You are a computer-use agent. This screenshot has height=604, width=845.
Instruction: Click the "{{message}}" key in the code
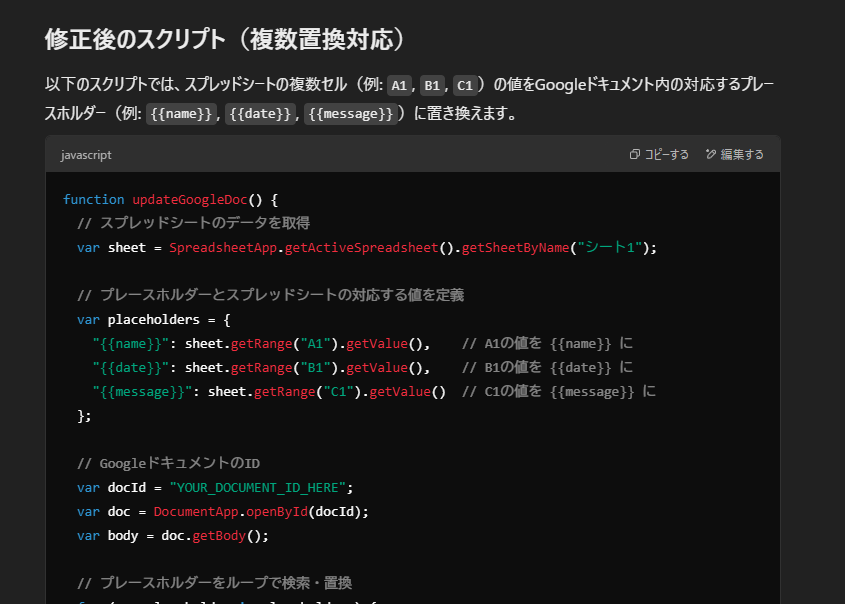tap(142, 392)
